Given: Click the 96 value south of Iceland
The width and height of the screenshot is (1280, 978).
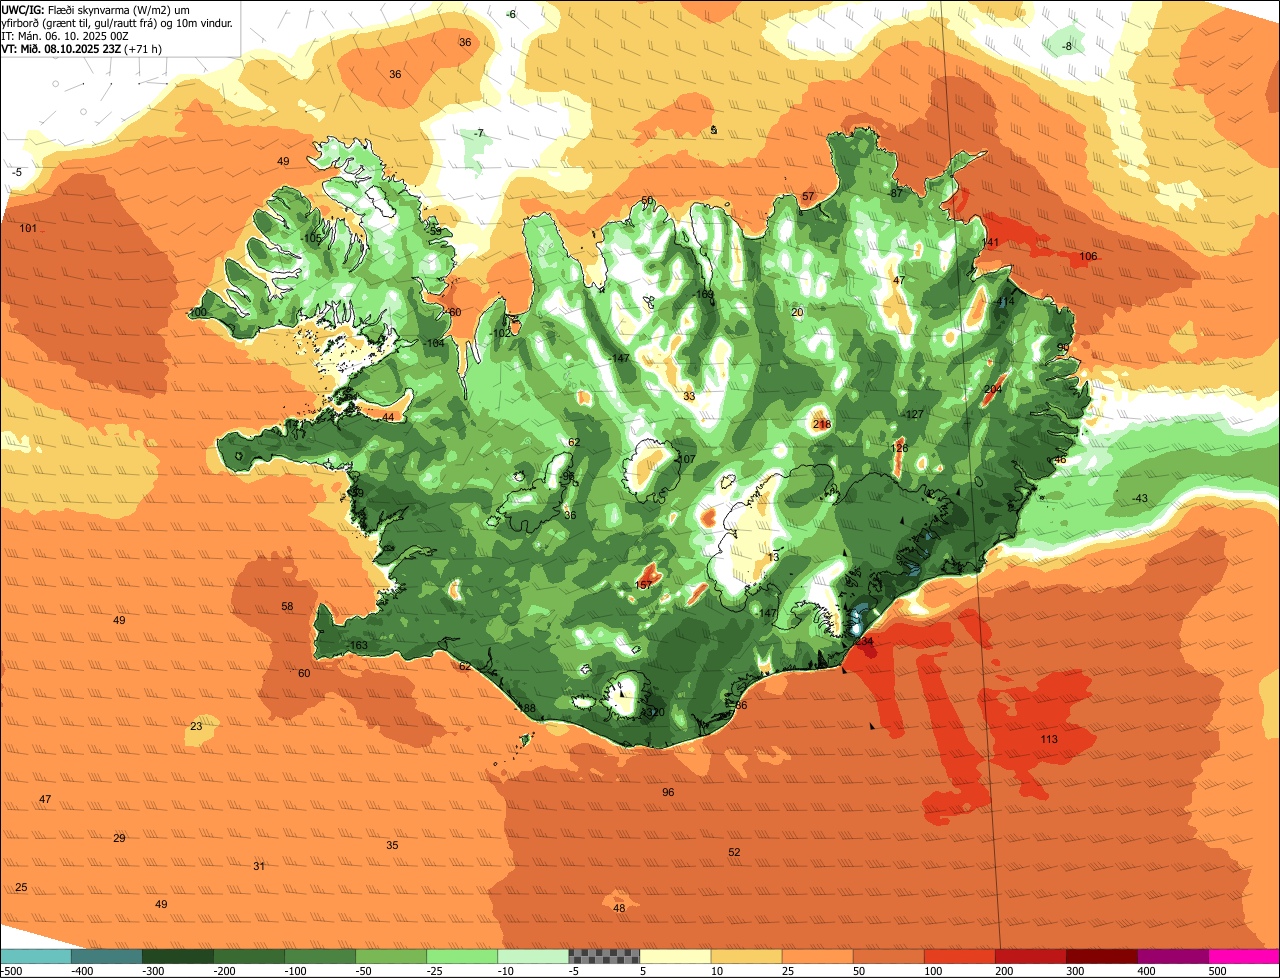Looking at the screenshot, I should [x=668, y=793].
